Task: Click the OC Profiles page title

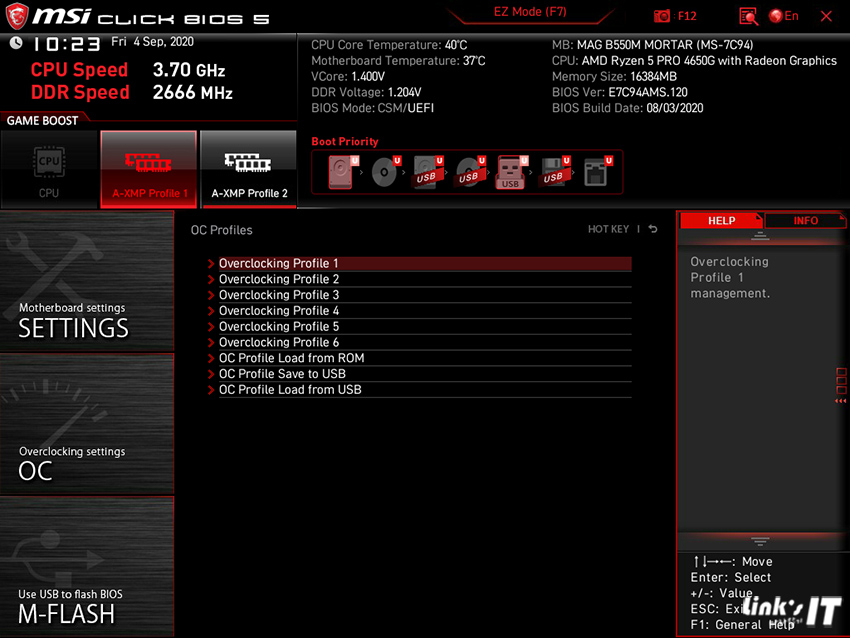Action: 222,230
